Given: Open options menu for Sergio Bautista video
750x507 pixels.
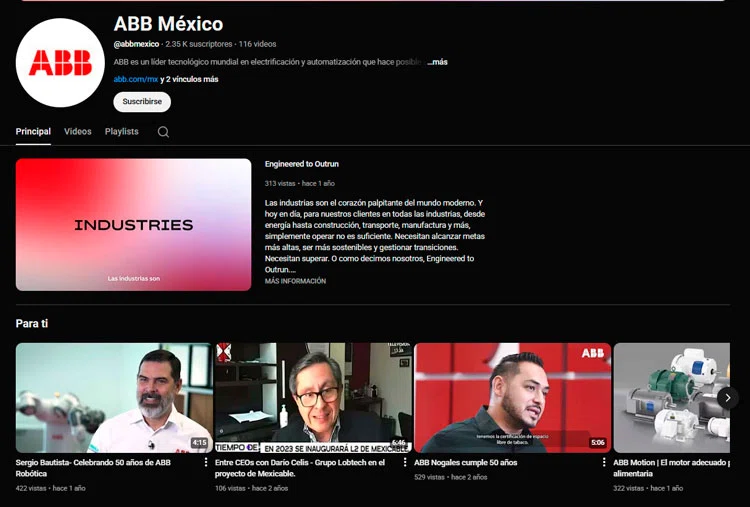Looking at the screenshot, I should 206,462.
